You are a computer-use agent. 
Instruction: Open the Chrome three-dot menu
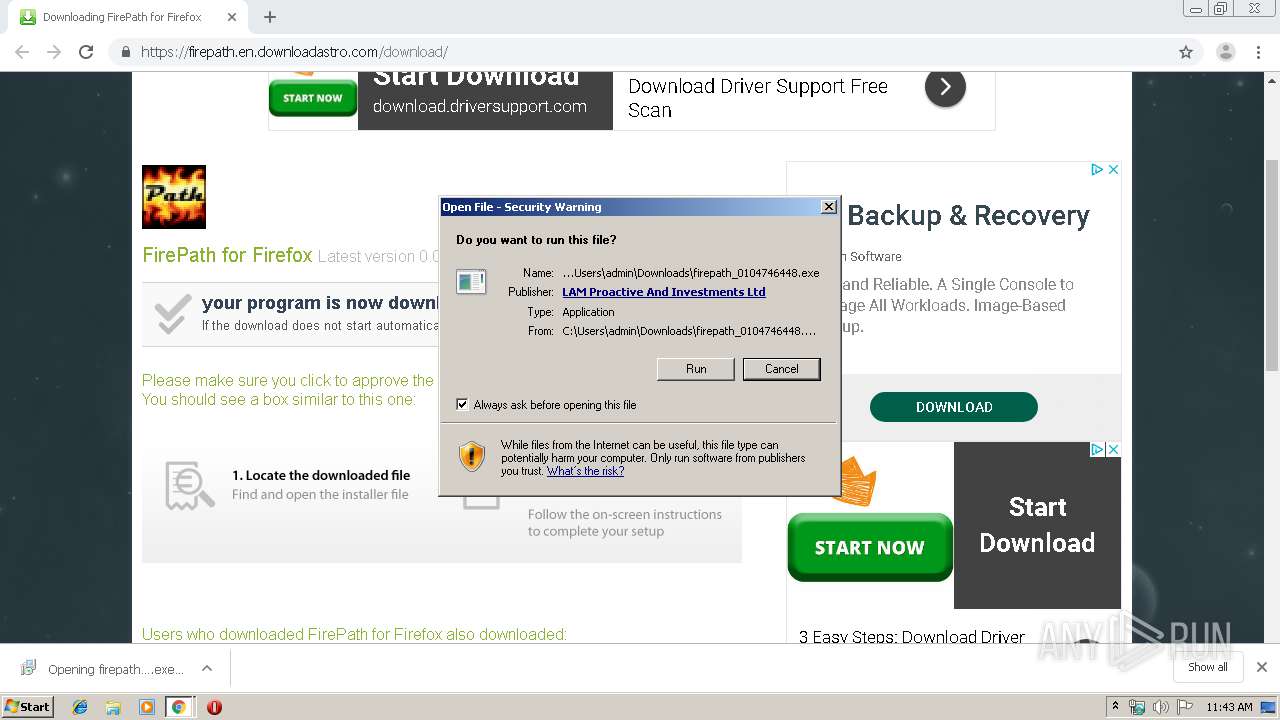point(1258,52)
